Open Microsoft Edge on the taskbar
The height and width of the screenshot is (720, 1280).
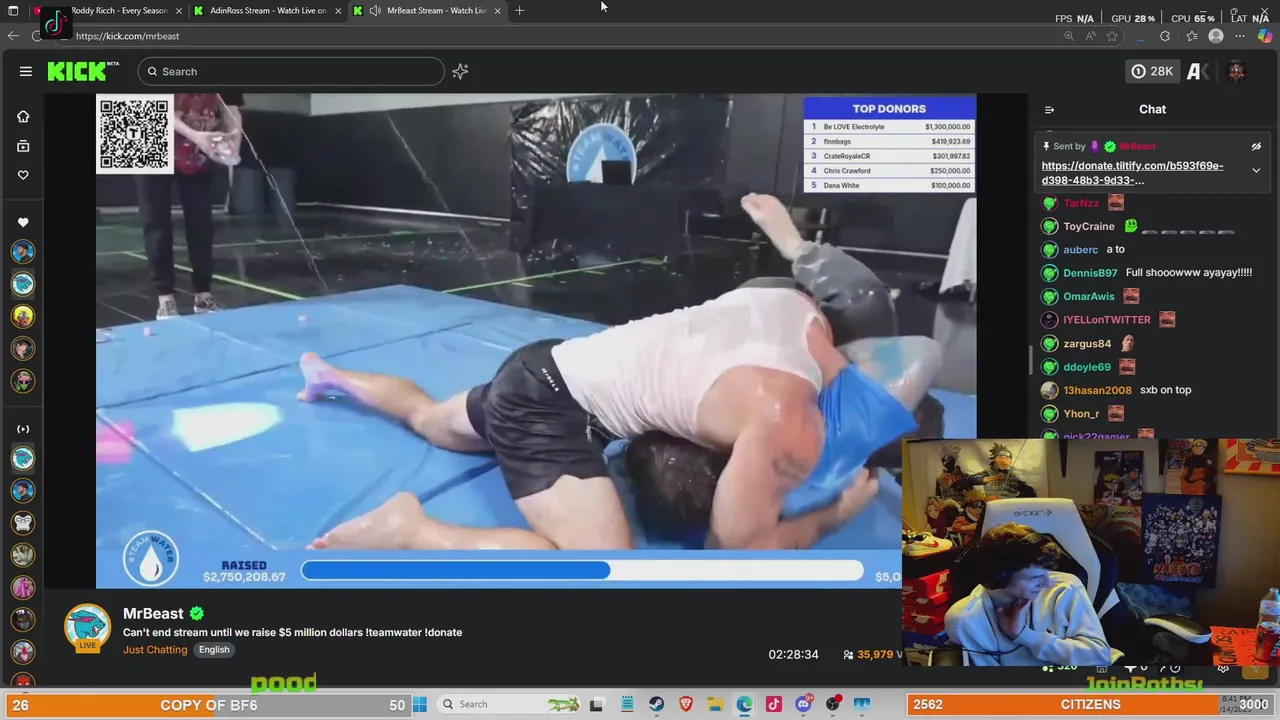coord(745,704)
